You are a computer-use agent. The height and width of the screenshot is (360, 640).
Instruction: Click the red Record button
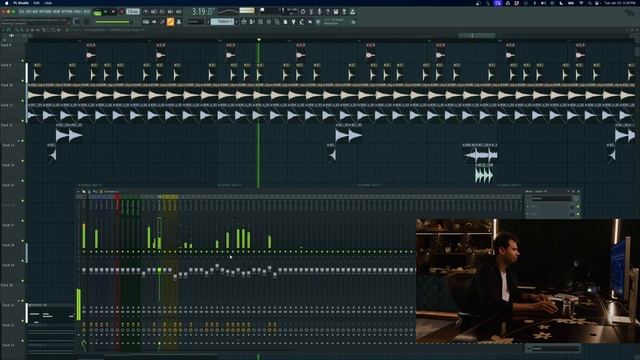point(121,12)
